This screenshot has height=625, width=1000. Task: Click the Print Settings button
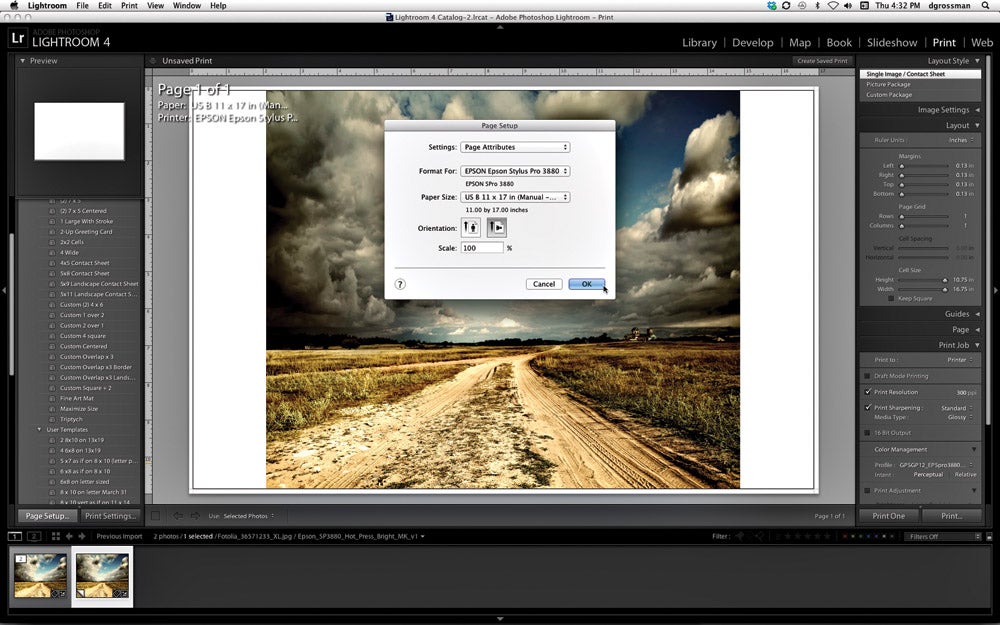pyautogui.click(x=110, y=516)
